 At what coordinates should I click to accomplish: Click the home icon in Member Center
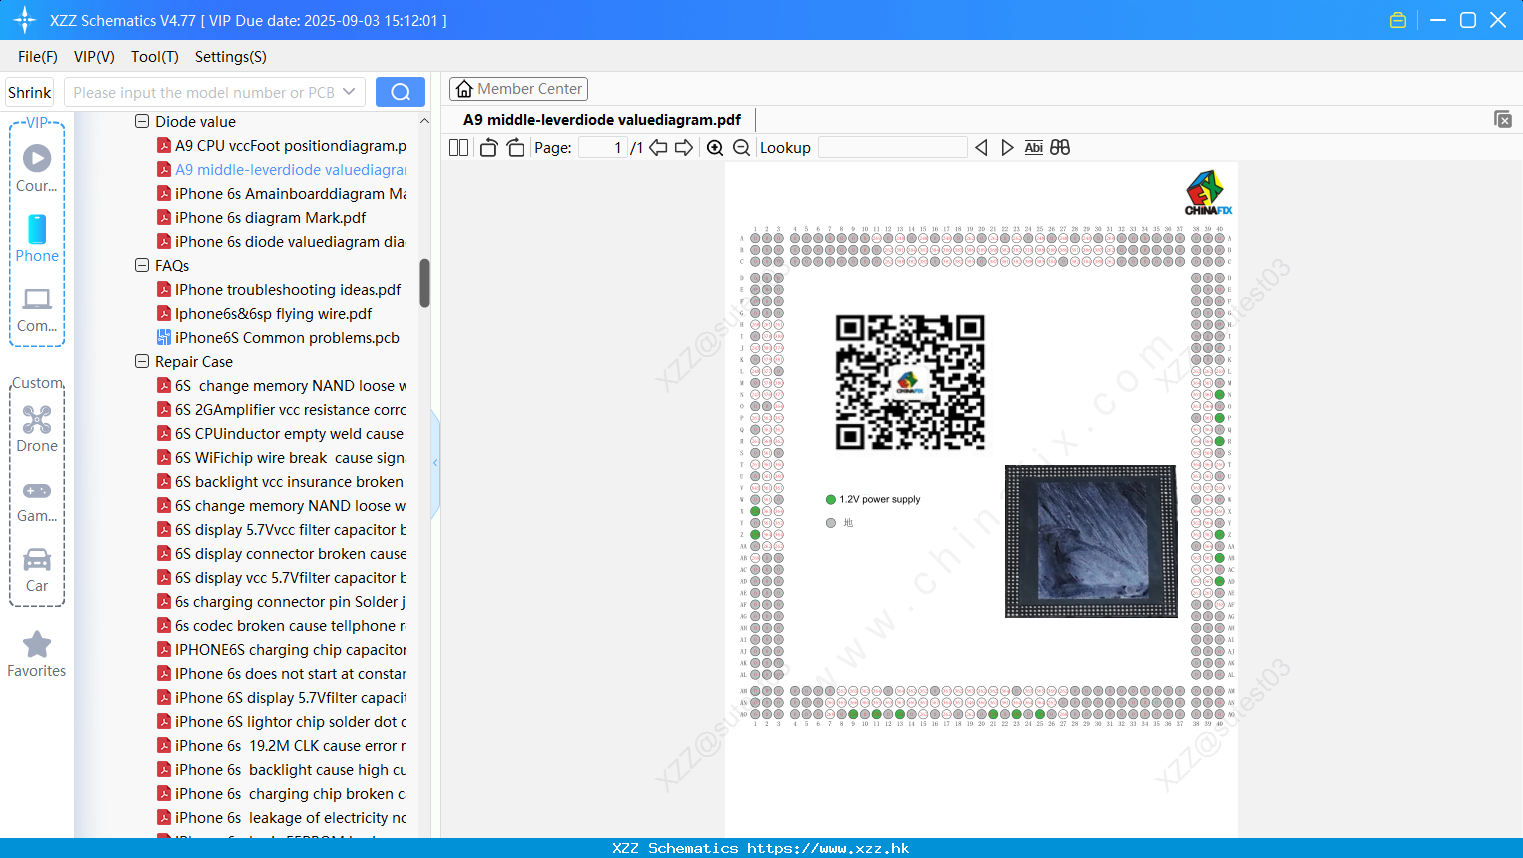point(464,89)
